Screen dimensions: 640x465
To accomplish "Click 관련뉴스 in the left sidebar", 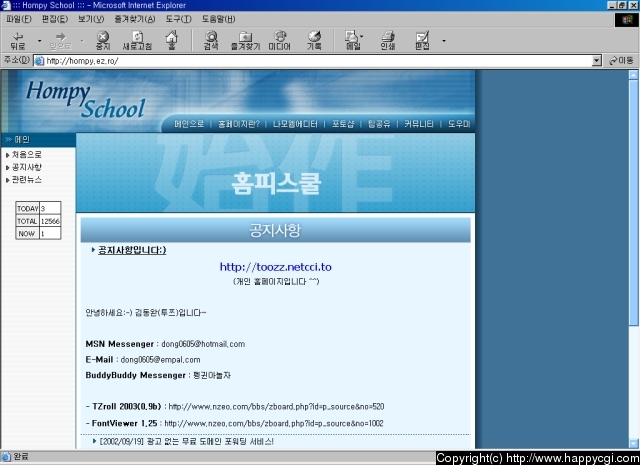I will pos(27,180).
